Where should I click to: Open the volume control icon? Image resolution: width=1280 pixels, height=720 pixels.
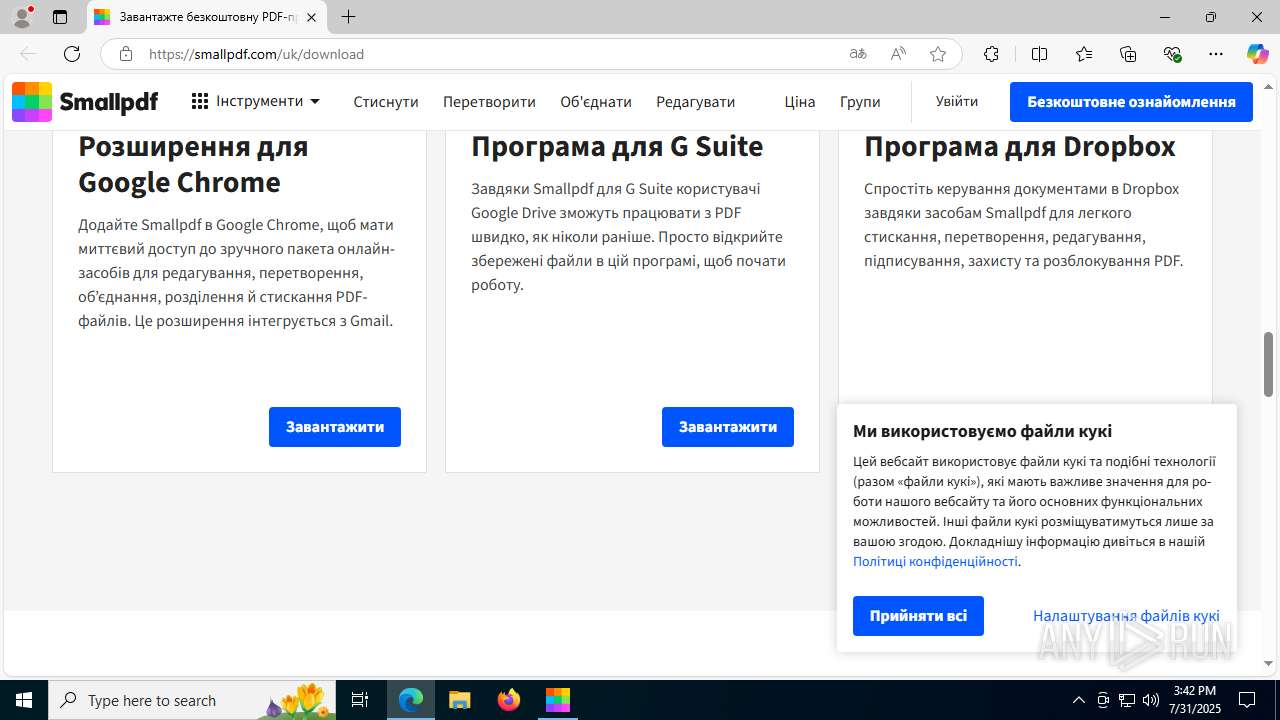coord(1150,700)
